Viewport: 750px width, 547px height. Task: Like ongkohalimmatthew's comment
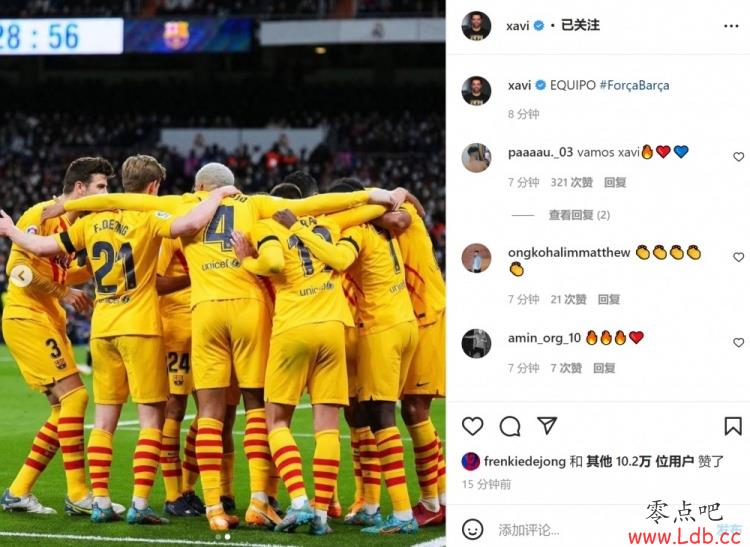(739, 257)
